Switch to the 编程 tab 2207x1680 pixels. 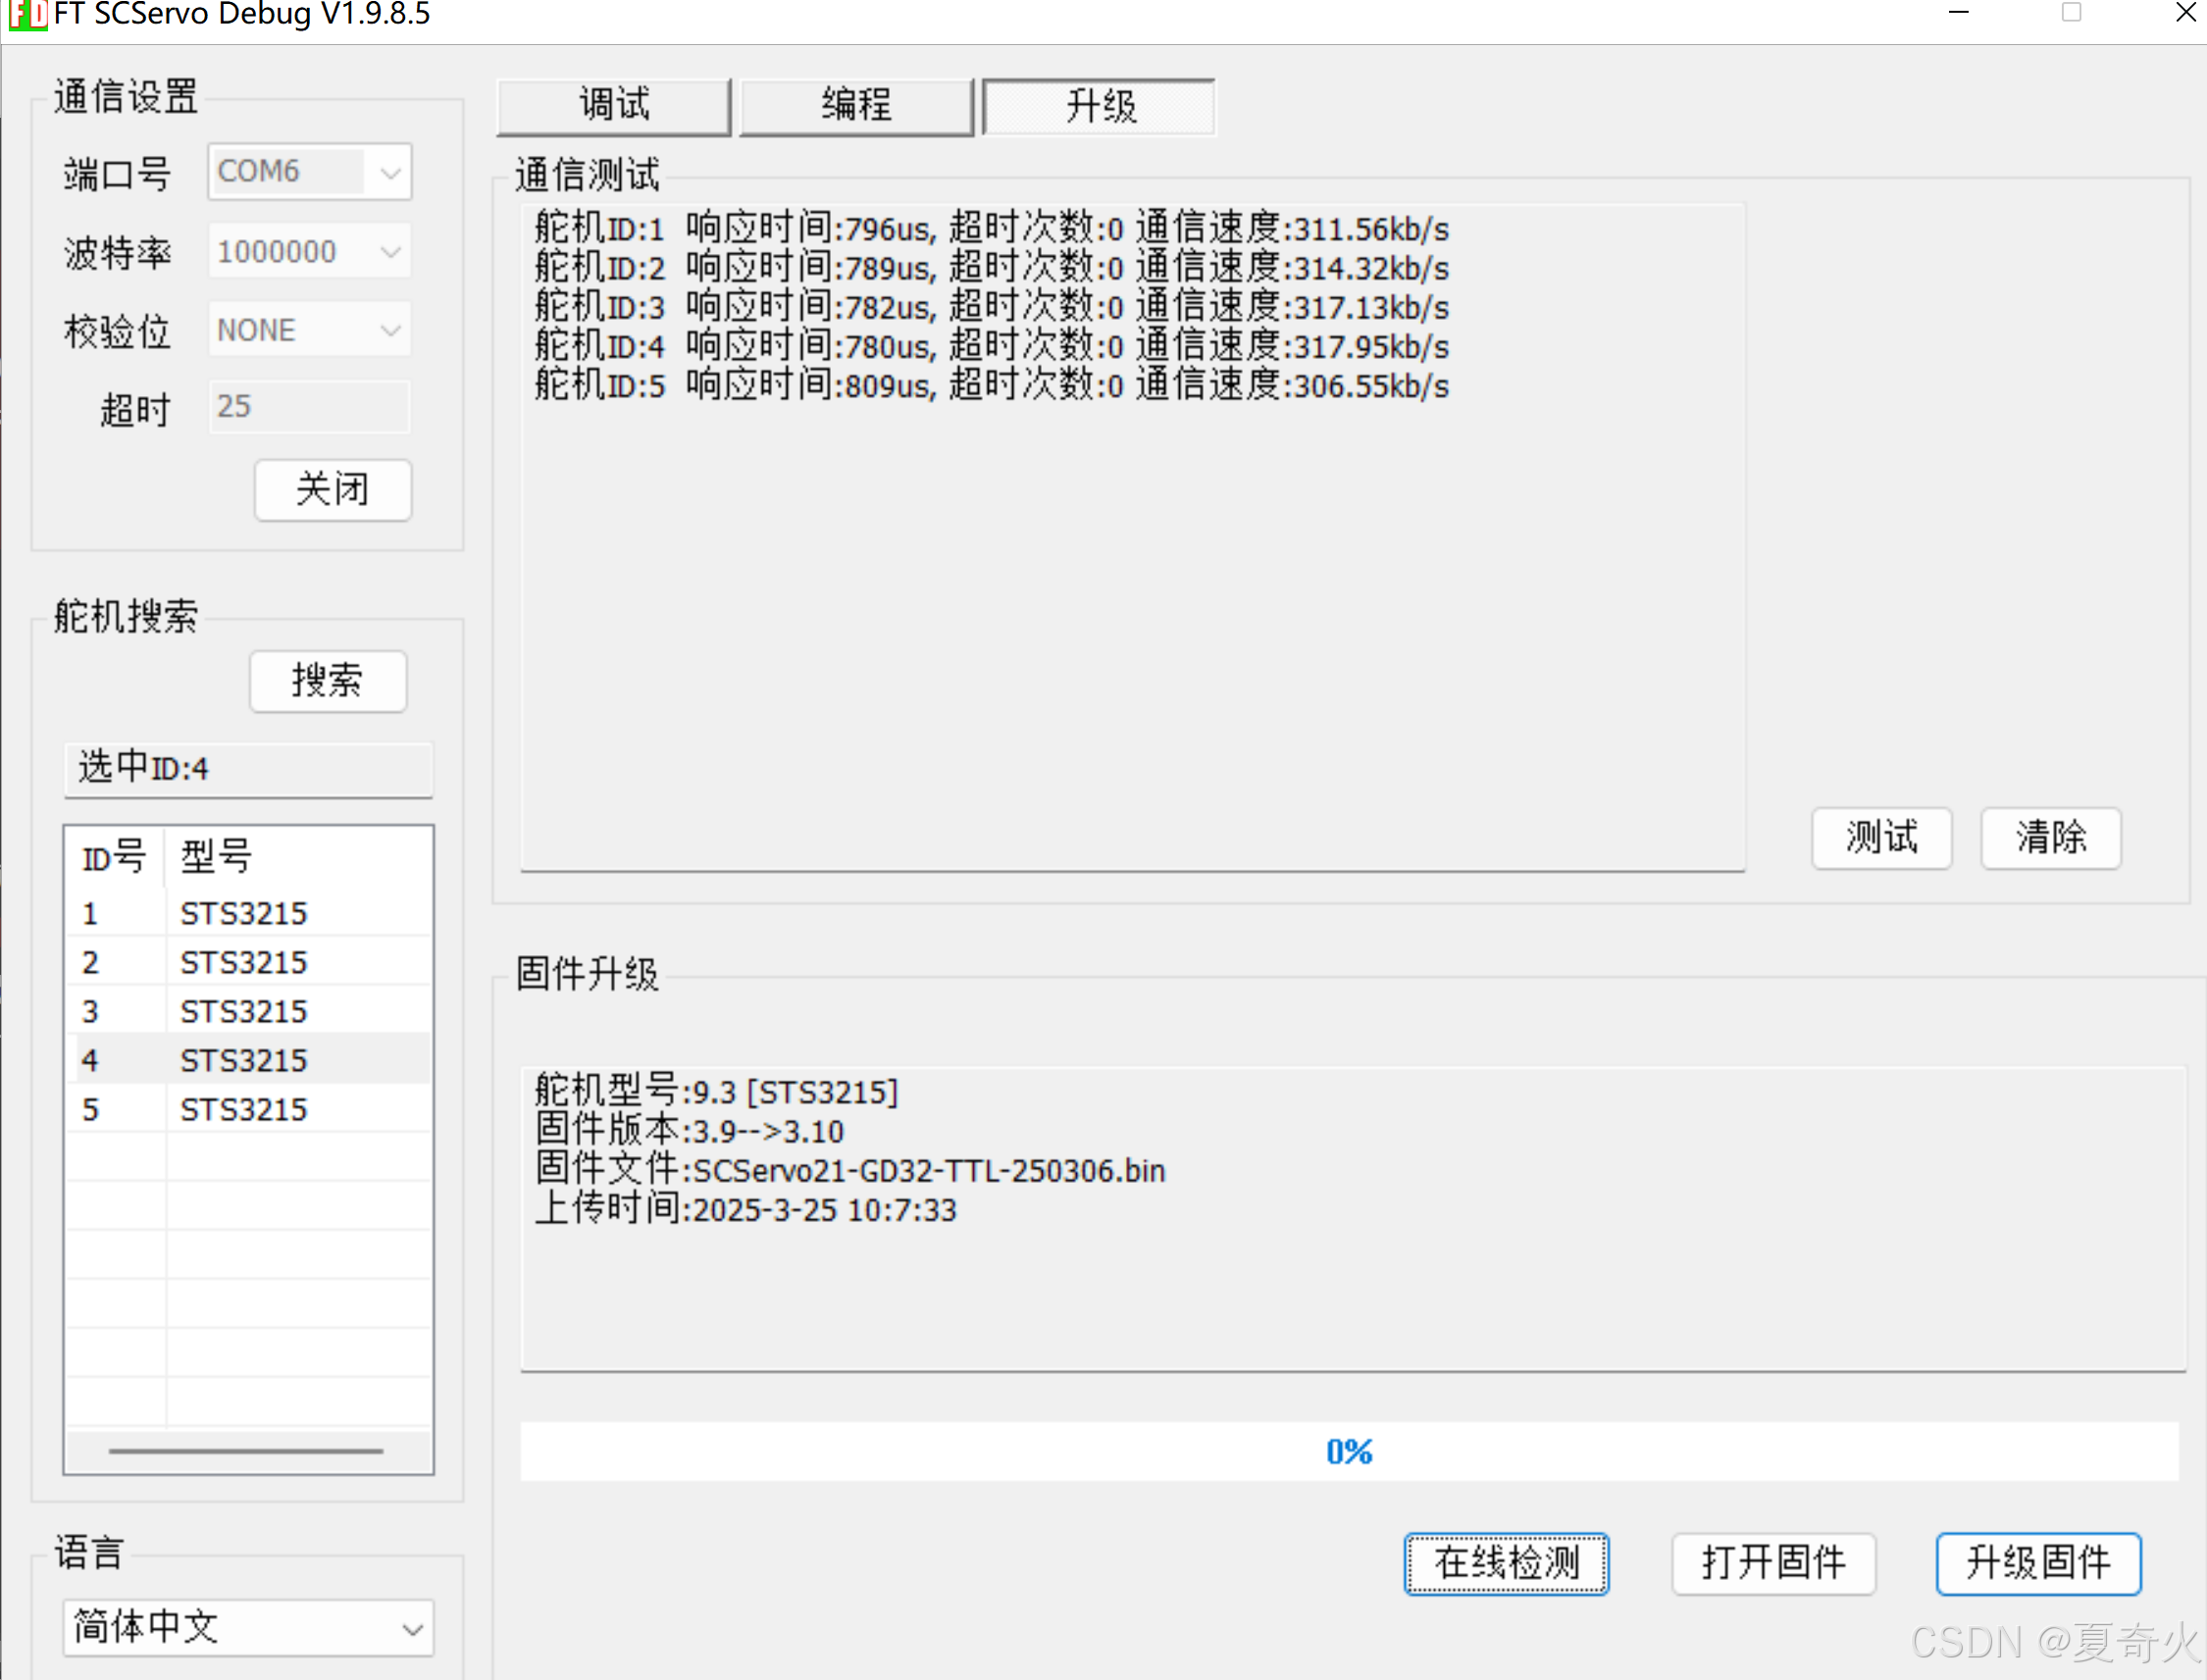[x=856, y=105]
